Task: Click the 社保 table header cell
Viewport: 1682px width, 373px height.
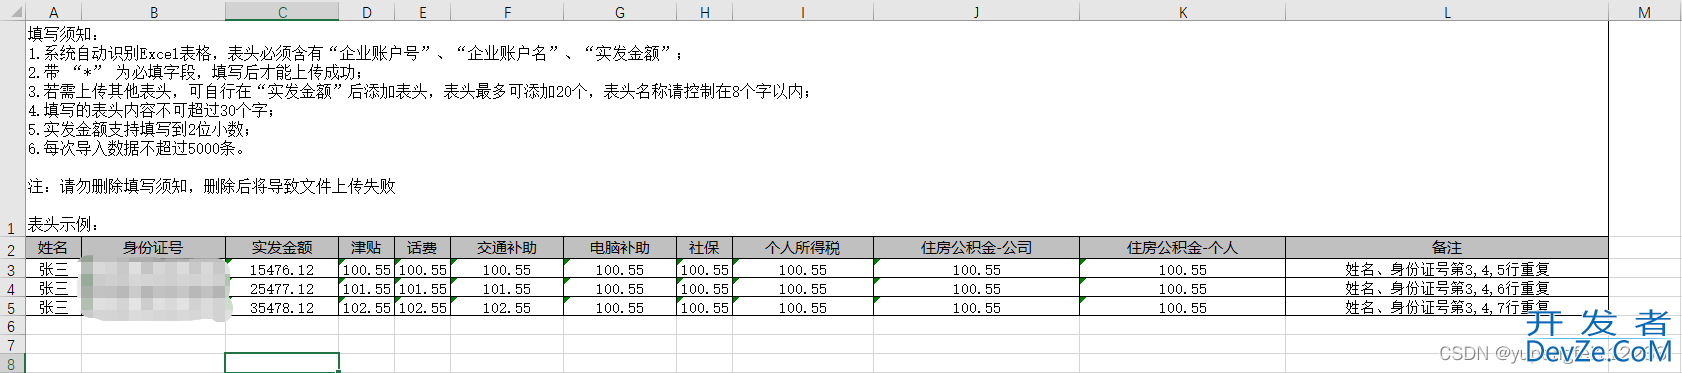Action: 705,248
